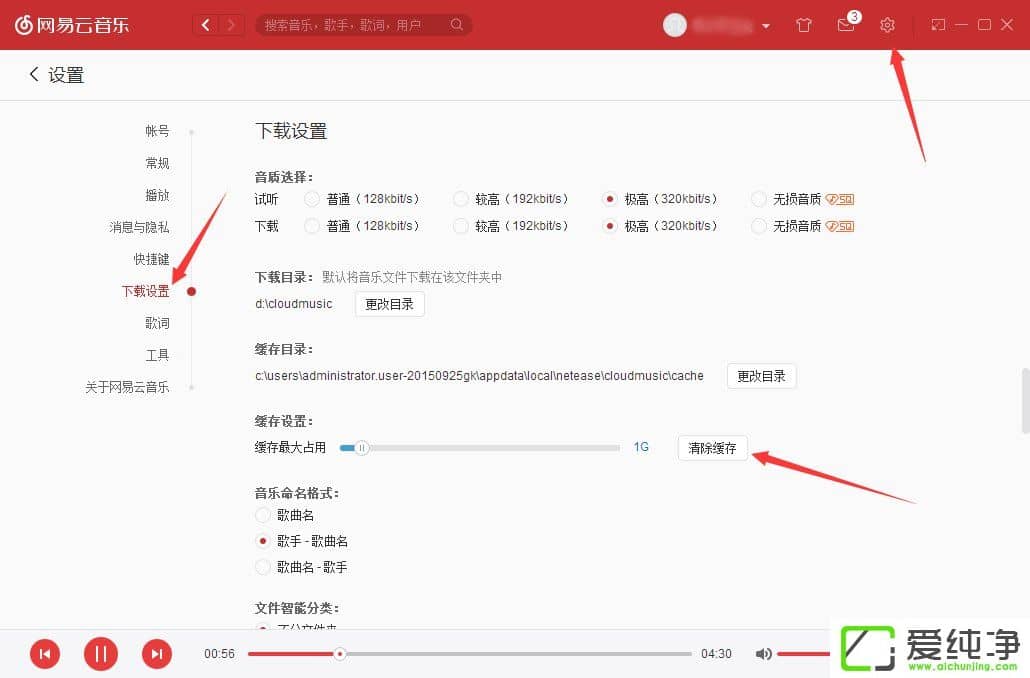Screen dimensions: 1030x678
Task: Click the back navigation arrow
Action: pyautogui.click(x=206, y=24)
